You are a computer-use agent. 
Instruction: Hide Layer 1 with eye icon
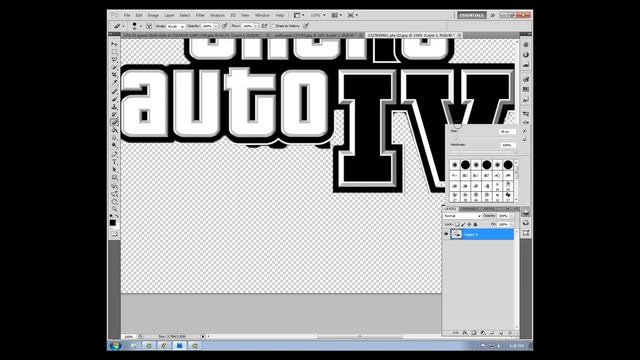(x=446, y=234)
